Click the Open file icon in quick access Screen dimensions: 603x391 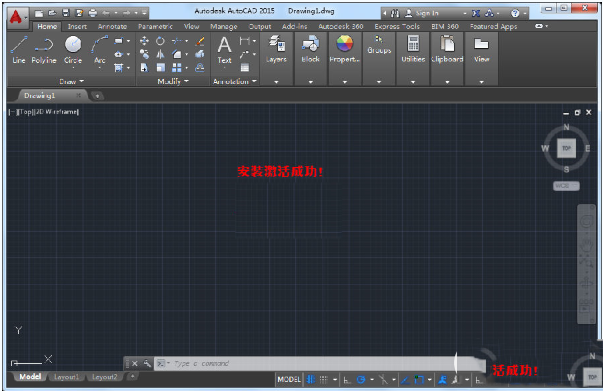[52, 13]
